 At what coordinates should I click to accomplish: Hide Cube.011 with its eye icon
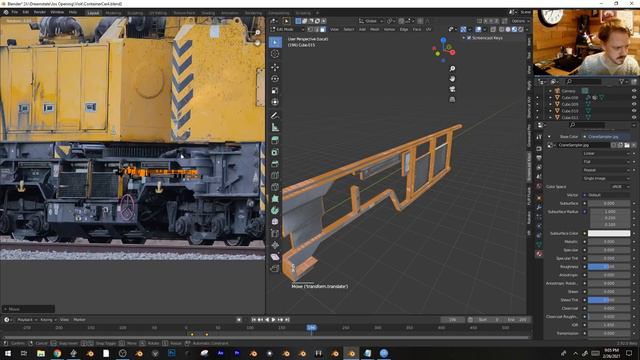[x=634, y=117]
